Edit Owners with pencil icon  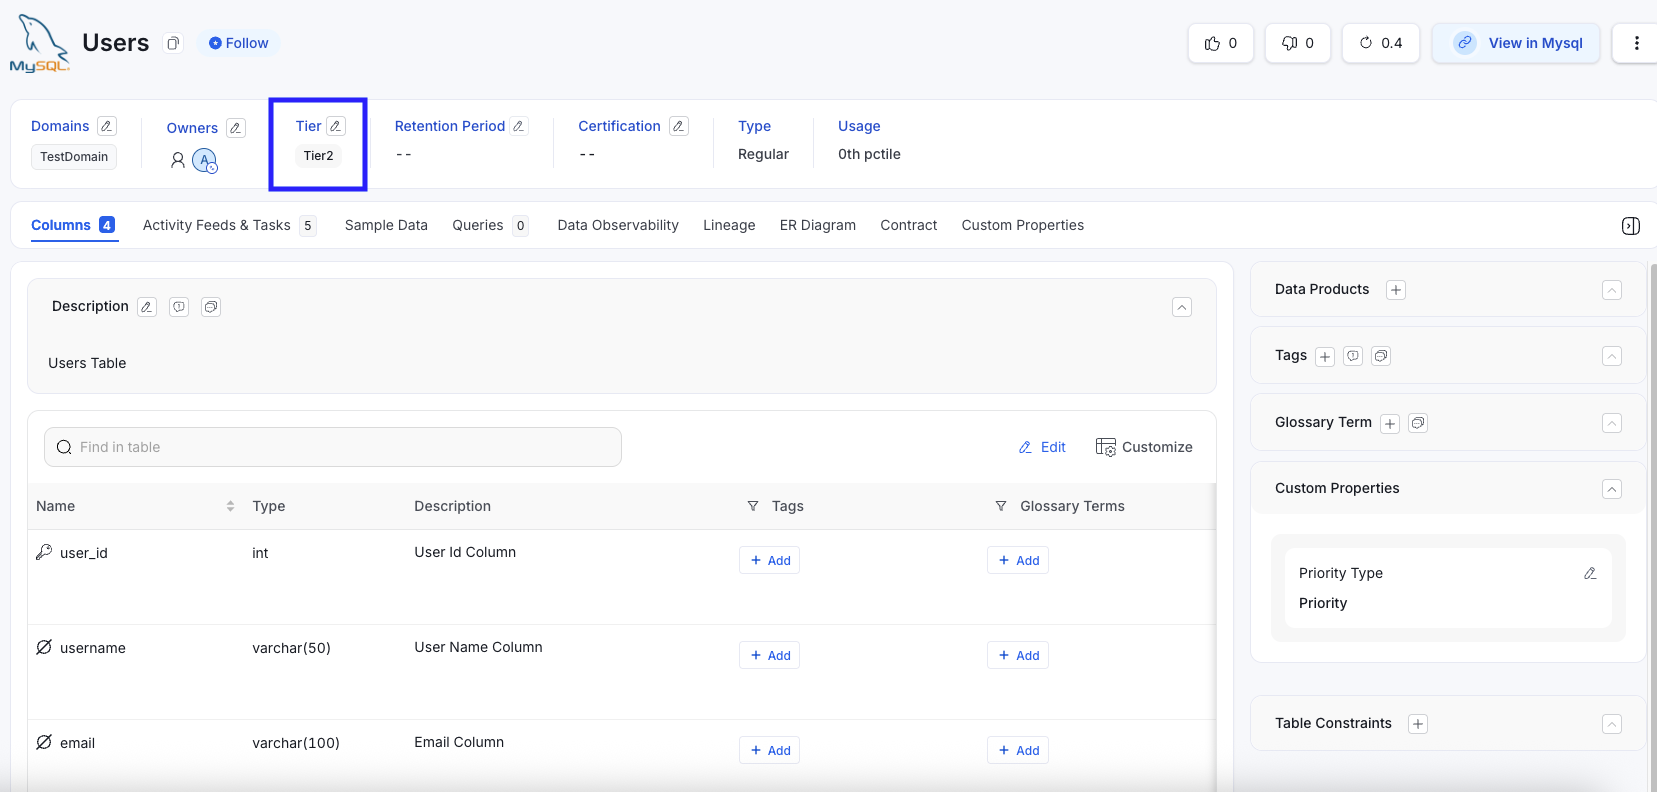[236, 128]
